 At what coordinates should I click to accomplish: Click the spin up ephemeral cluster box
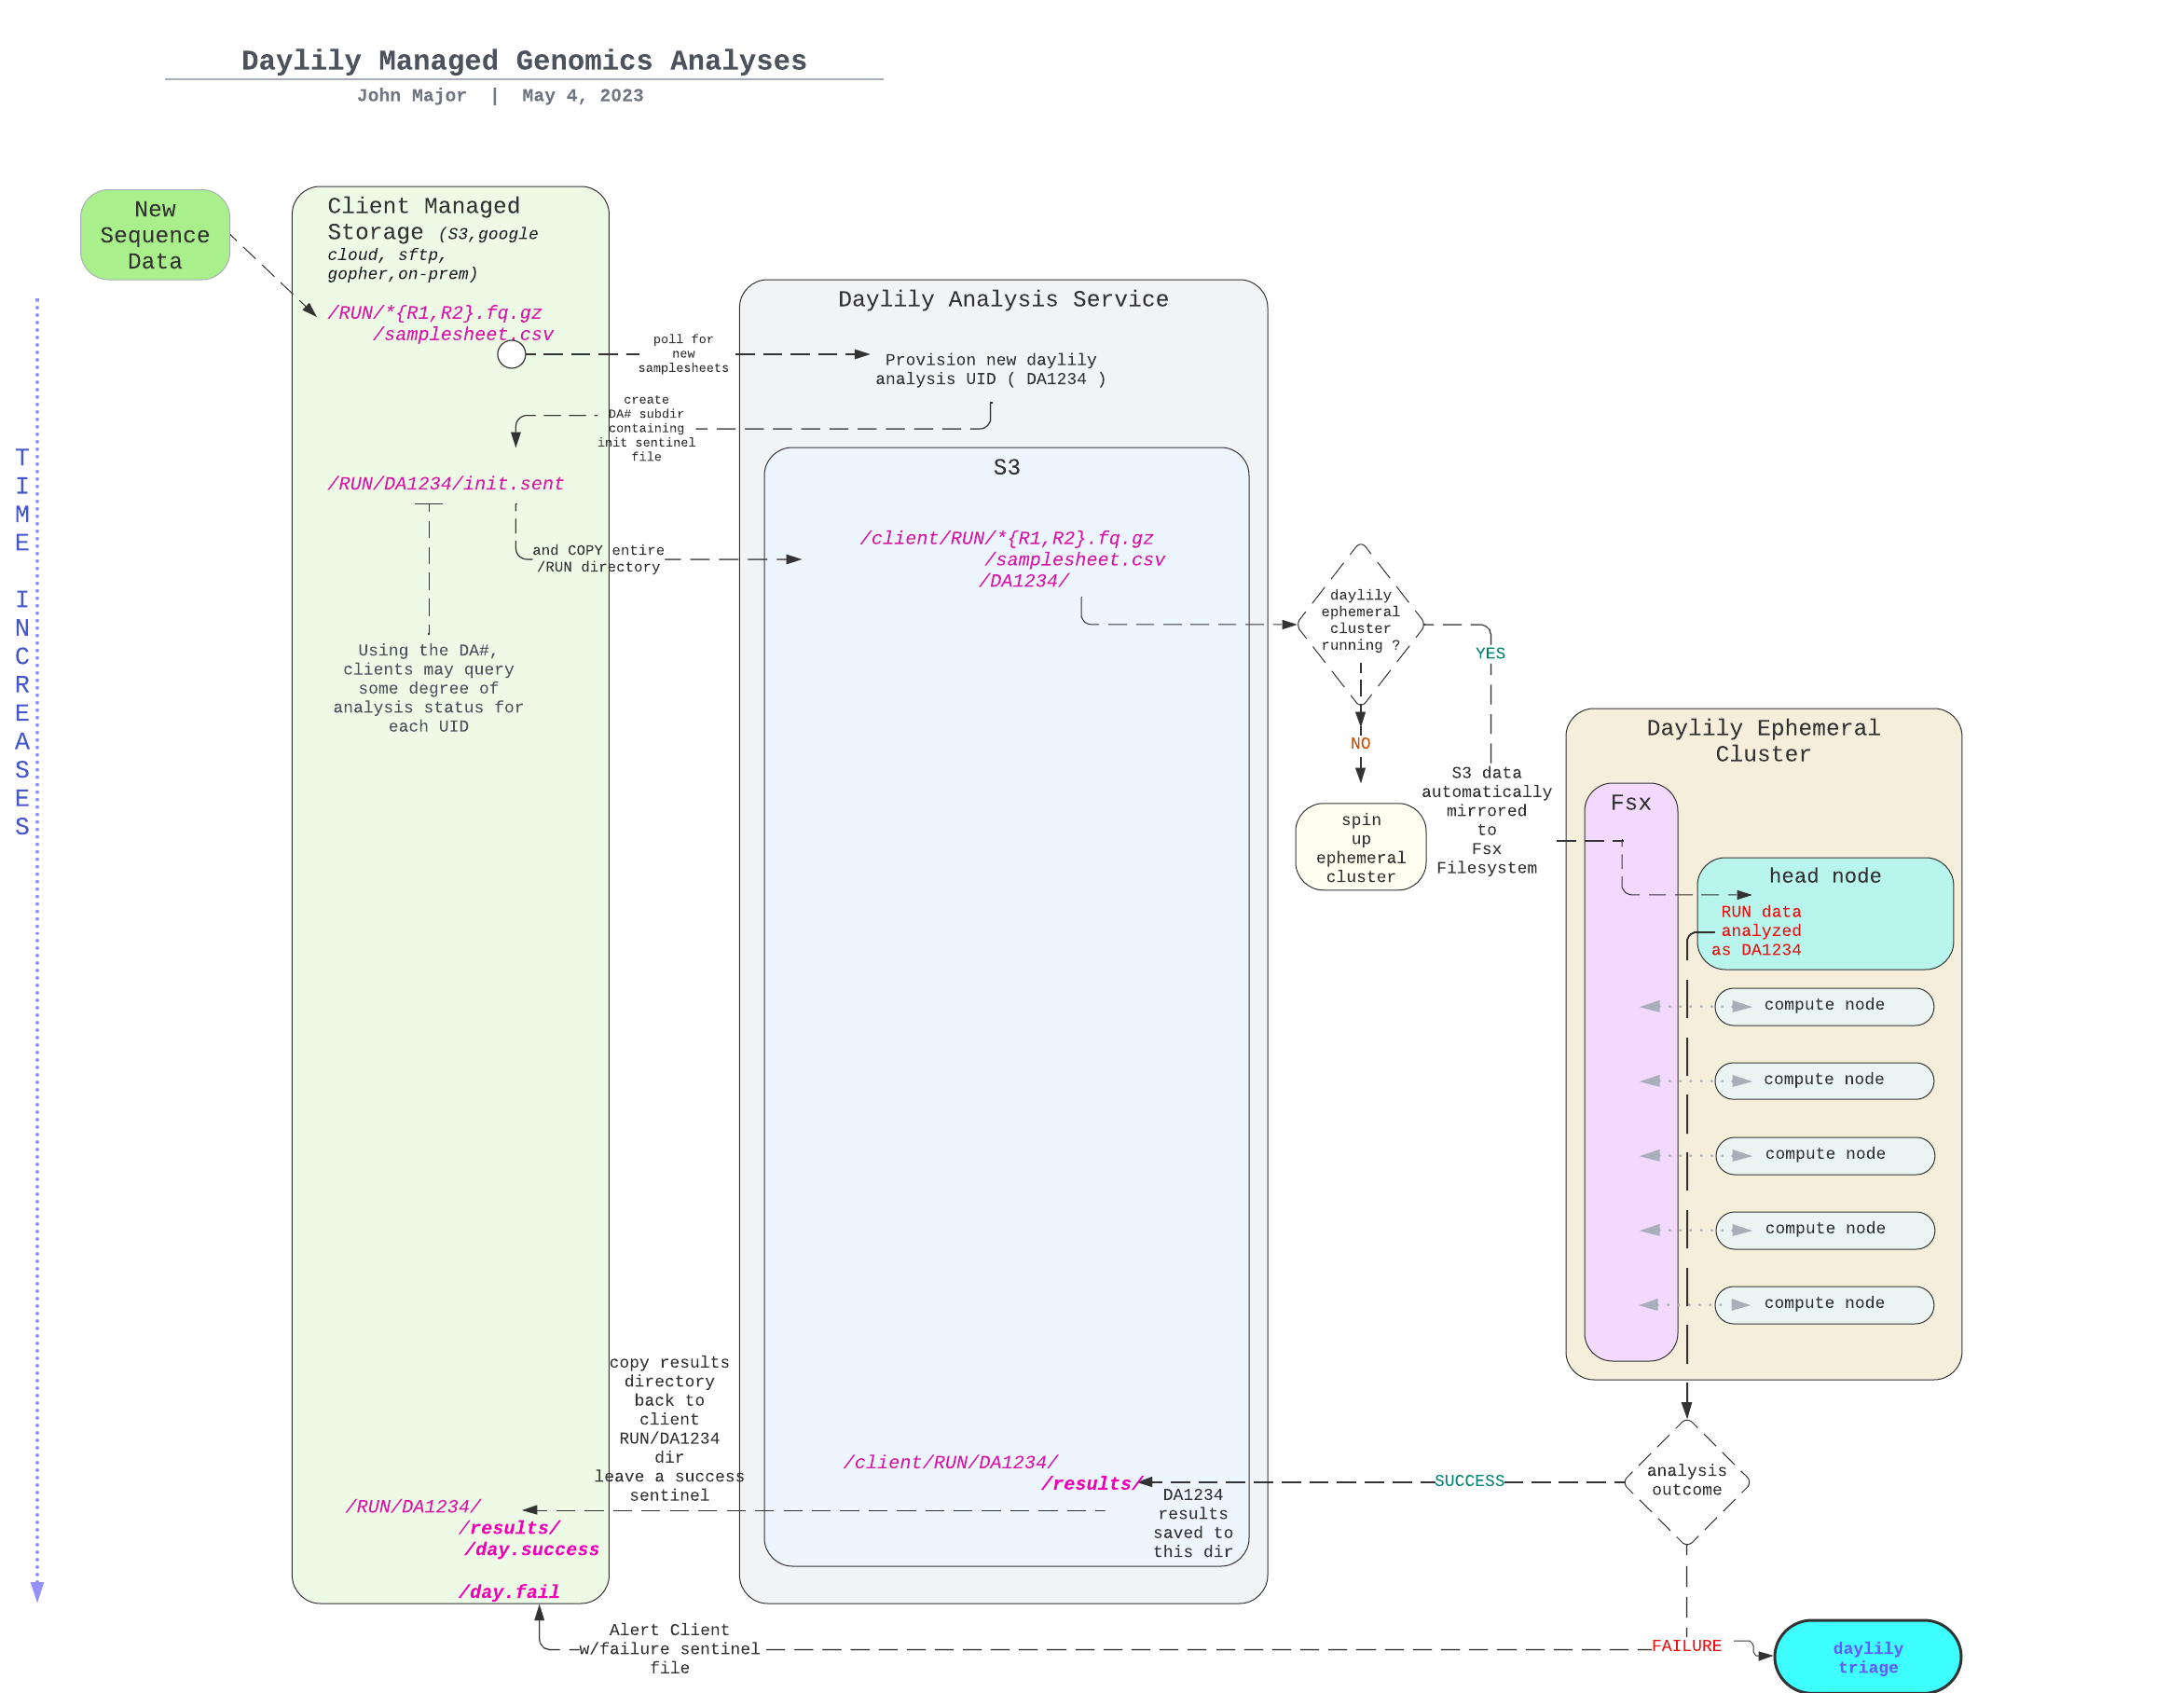click(1360, 847)
